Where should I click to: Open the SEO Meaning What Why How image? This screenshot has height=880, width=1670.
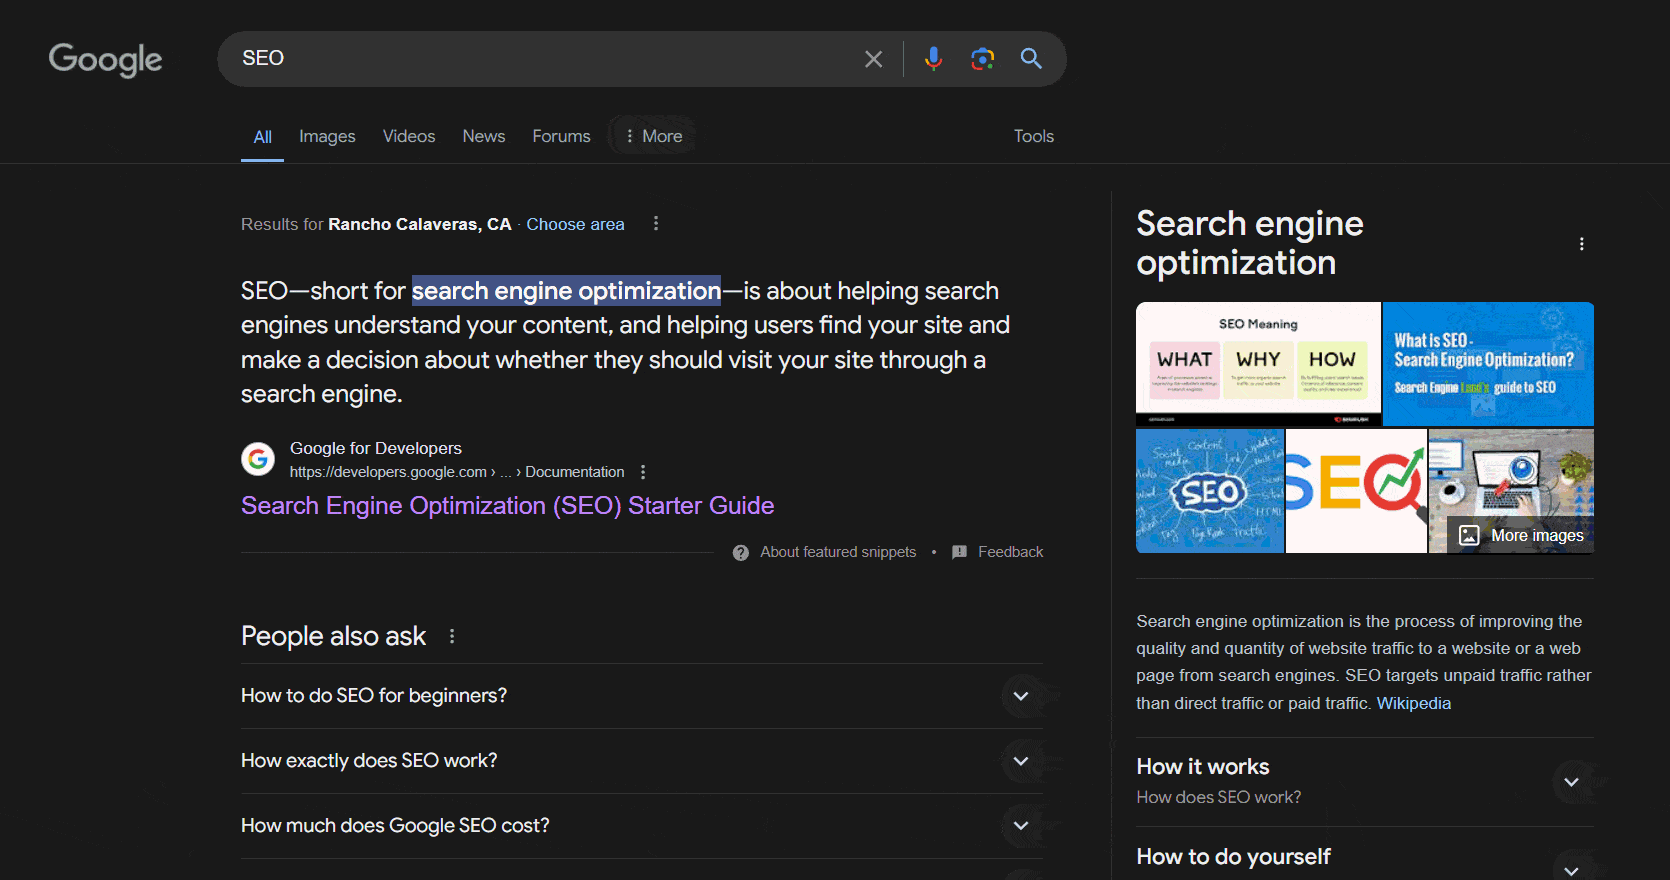pos(1258,364)
